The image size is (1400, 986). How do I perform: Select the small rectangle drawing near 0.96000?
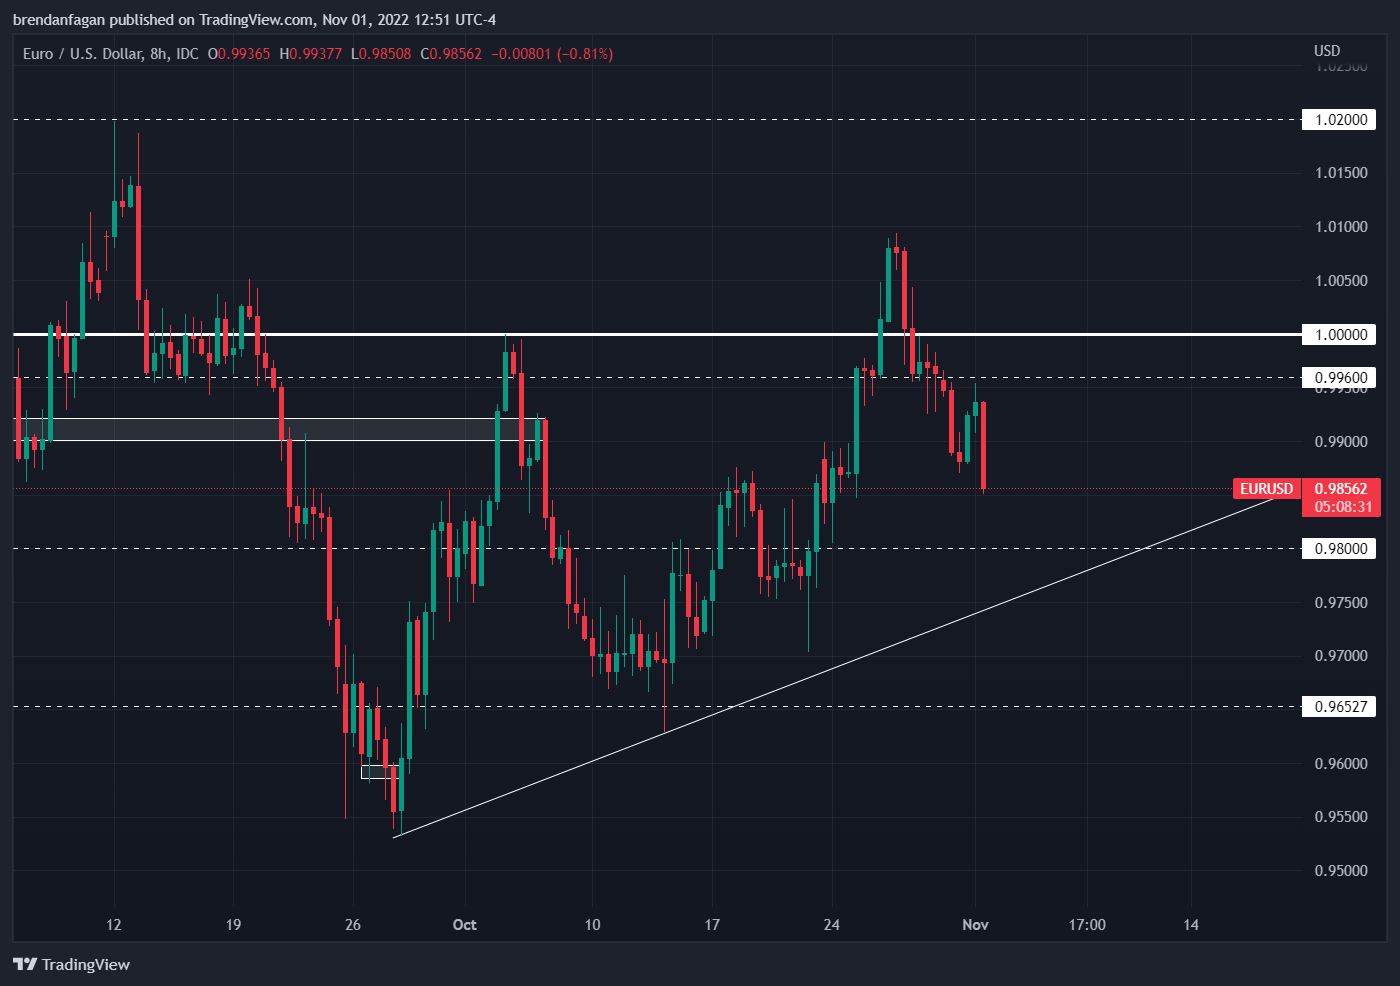380,772
